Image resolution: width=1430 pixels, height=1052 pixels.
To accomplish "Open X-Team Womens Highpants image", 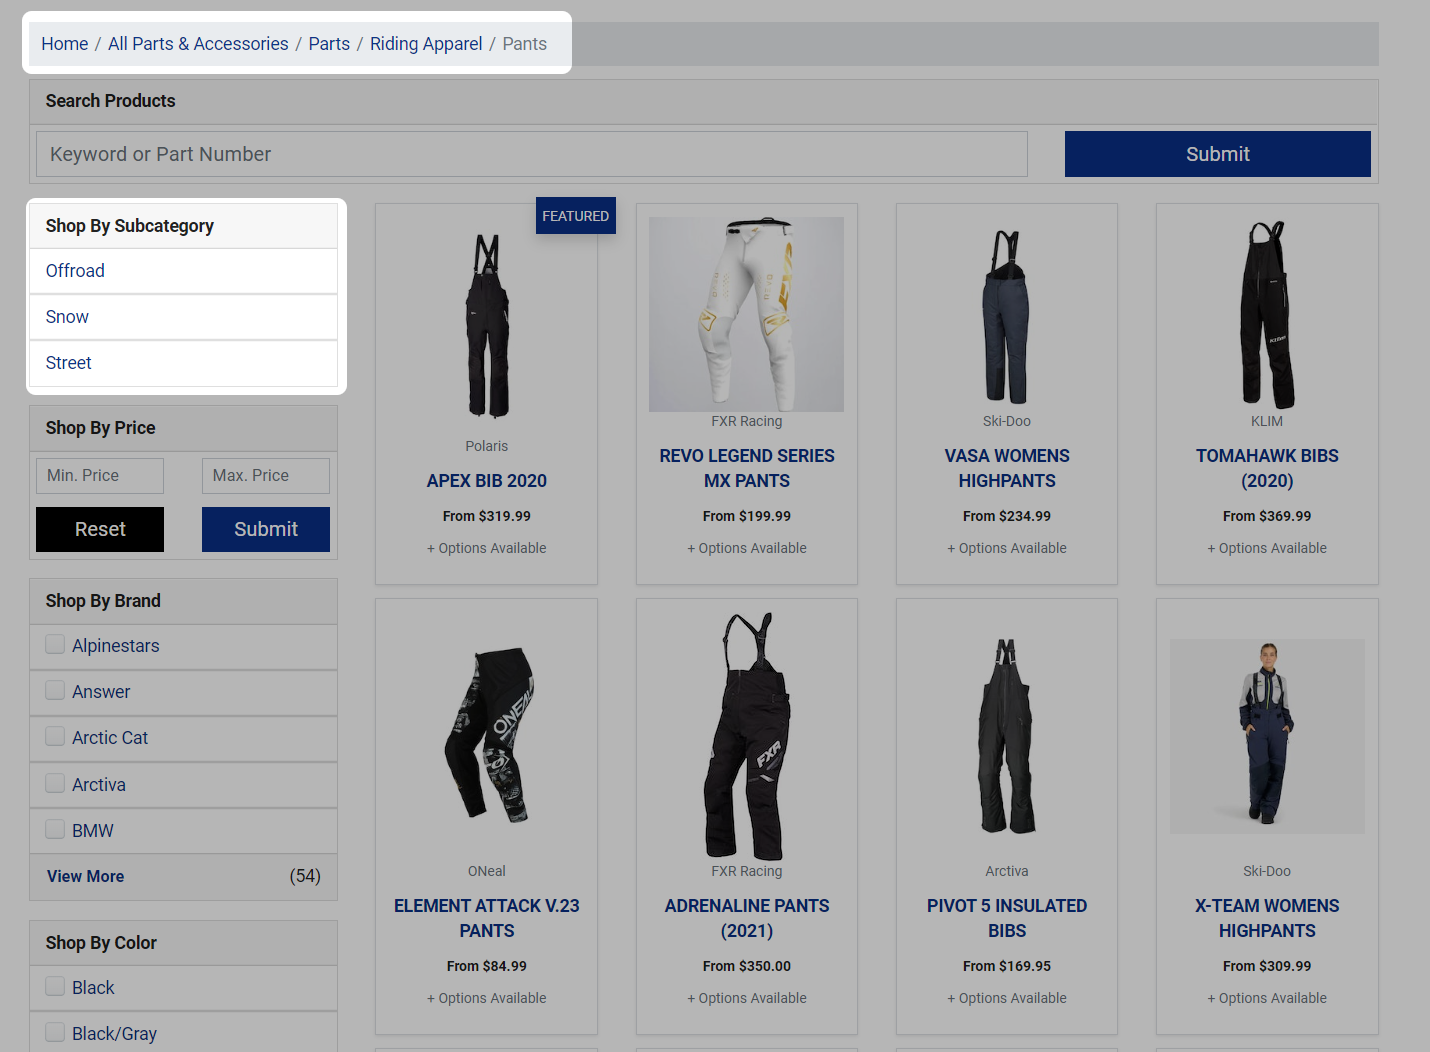I will (x=1267, y=736).
